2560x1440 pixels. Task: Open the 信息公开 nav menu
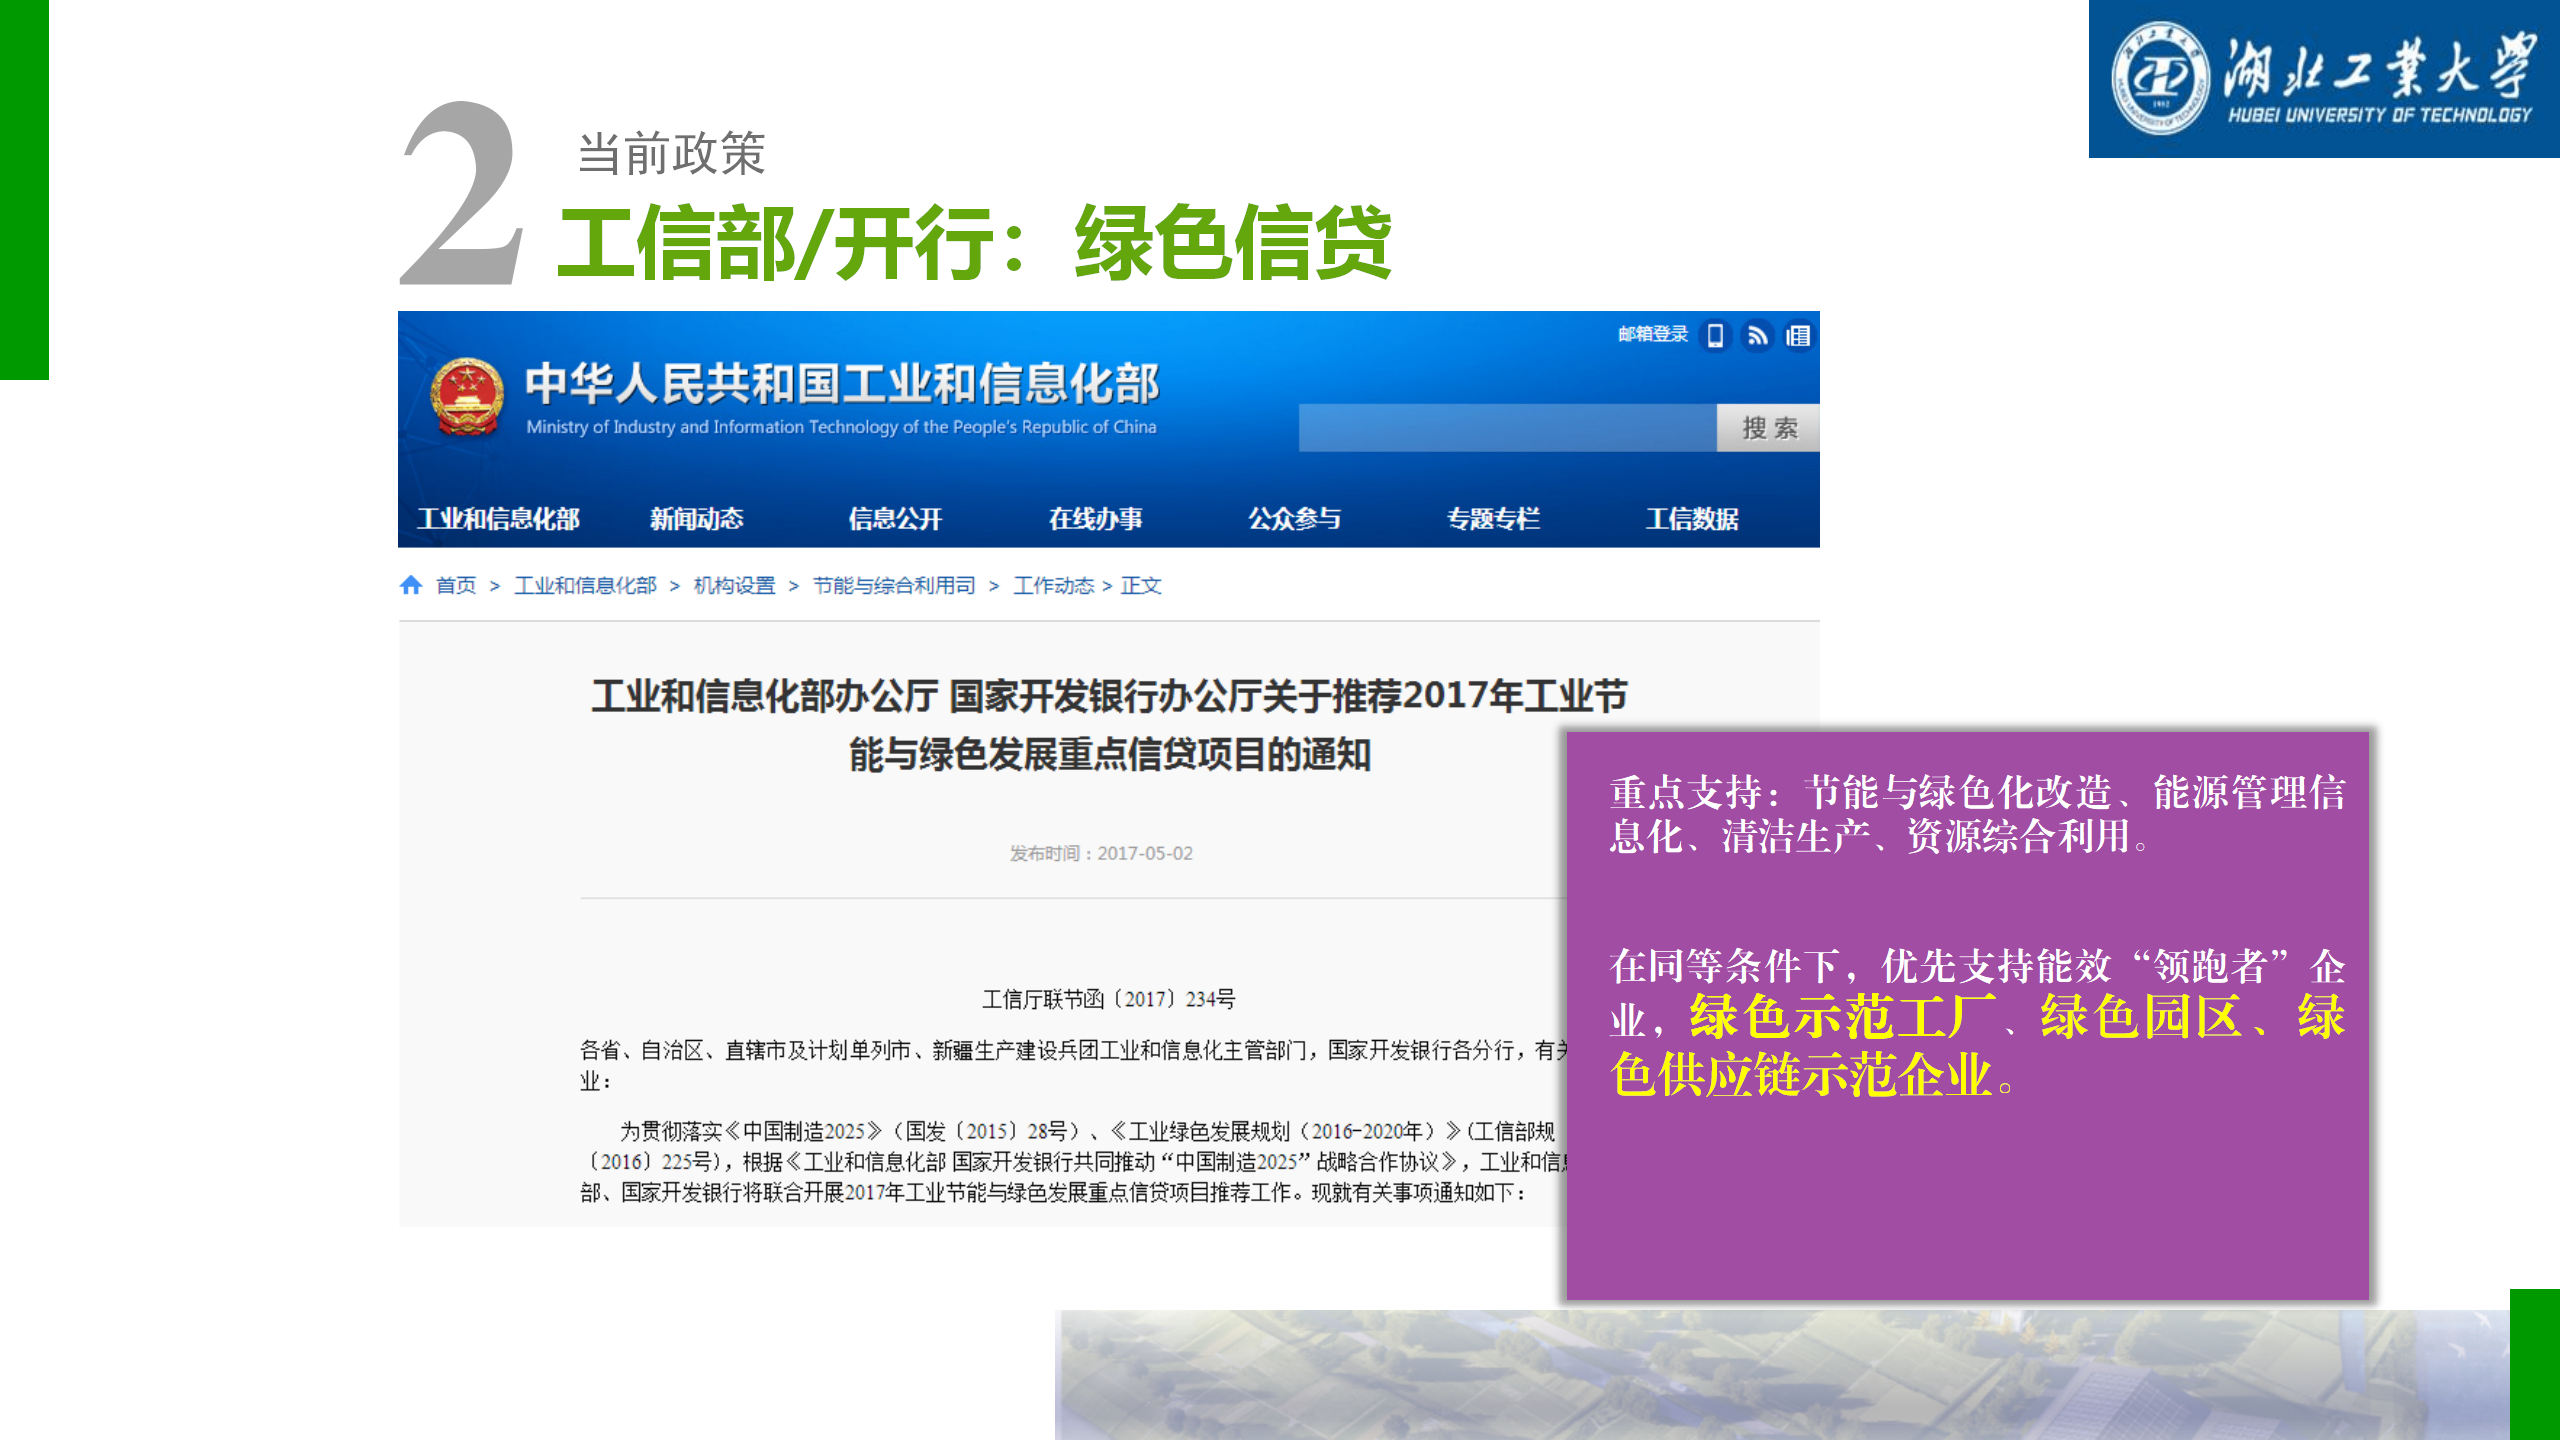click(x=895, y=519)
